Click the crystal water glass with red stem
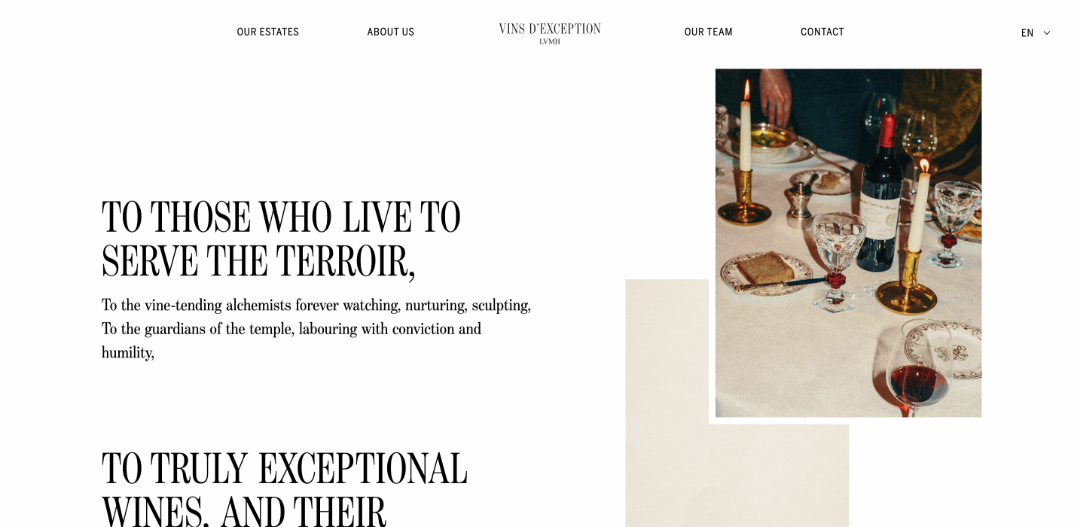 click(836, 260)
